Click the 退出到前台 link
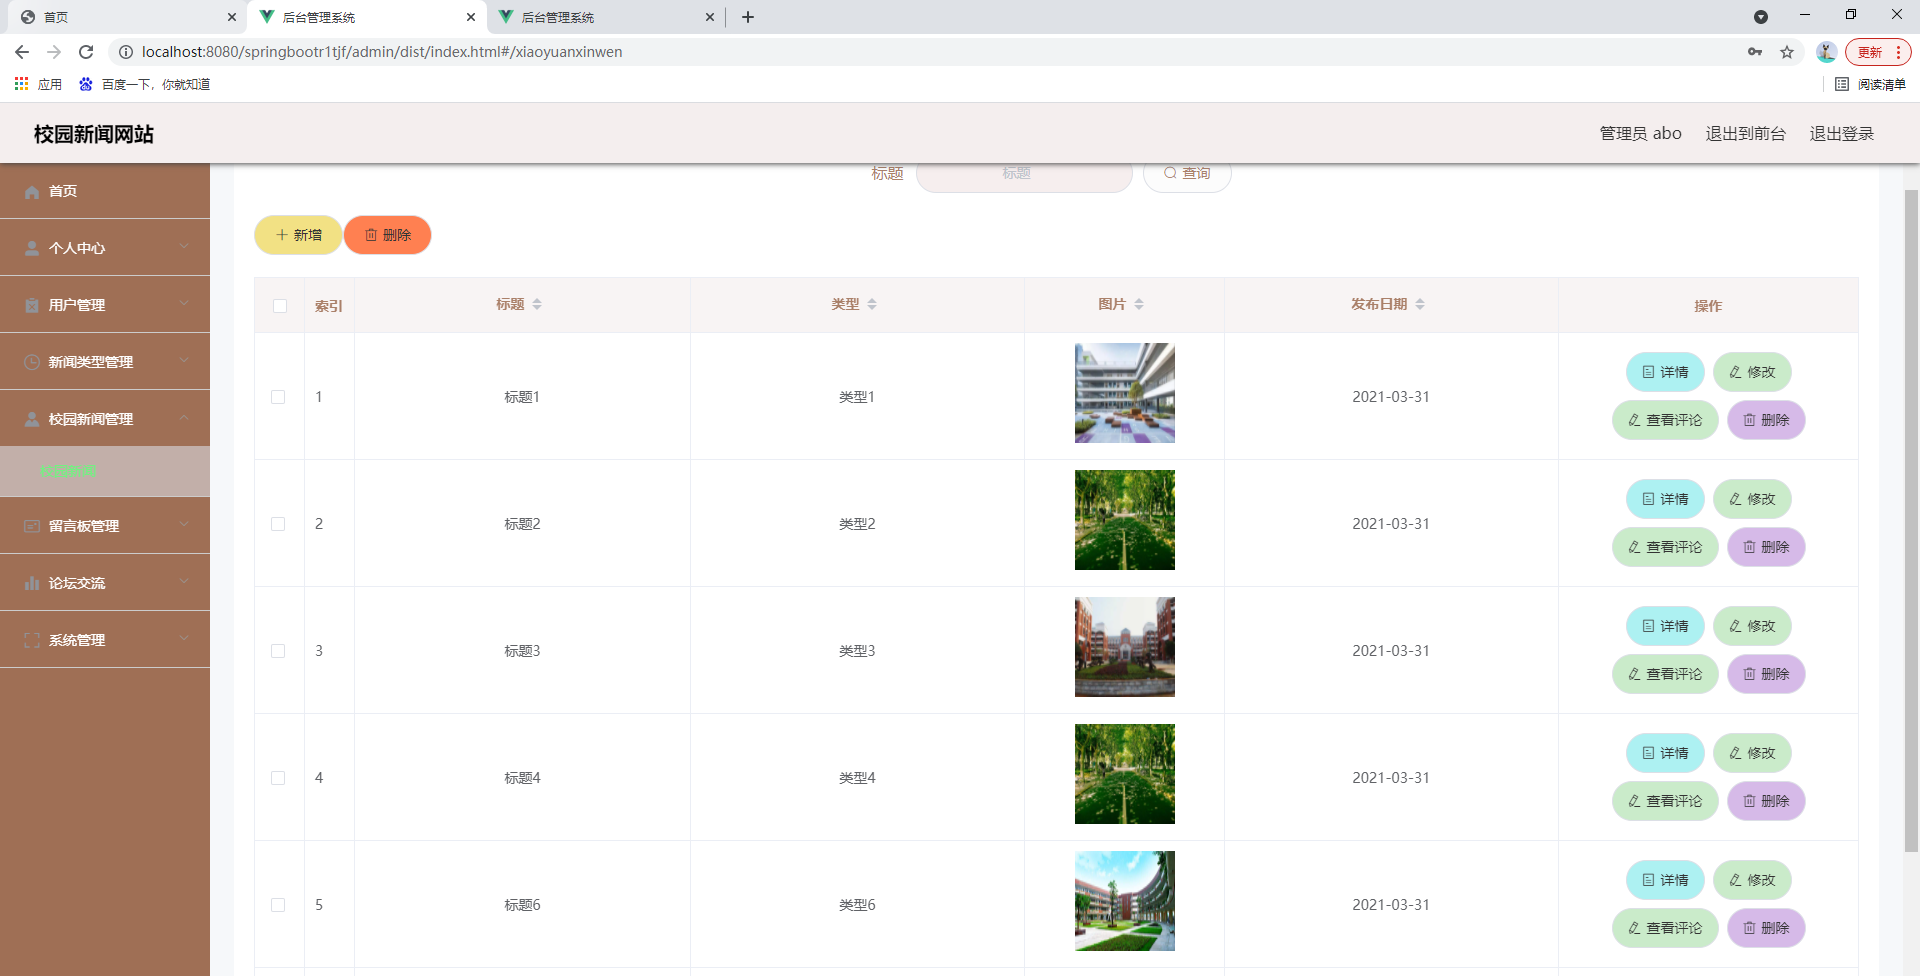 pos(1745,133)
